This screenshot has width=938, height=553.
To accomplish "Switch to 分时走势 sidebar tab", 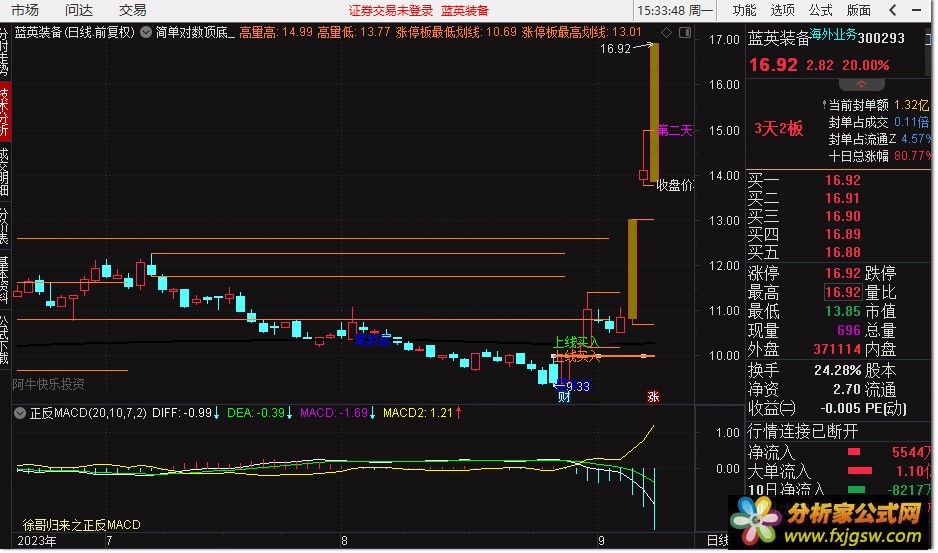I will (x=5, y=51).
